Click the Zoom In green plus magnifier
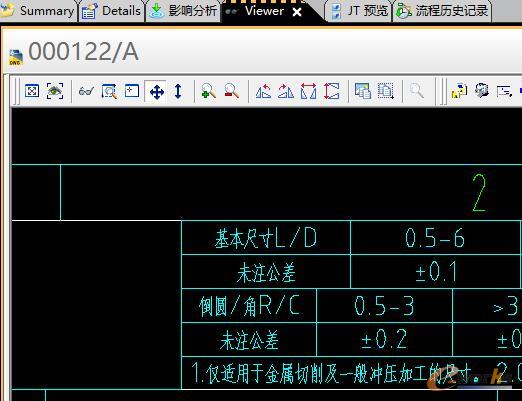522x401 pixels. [209, 91]
